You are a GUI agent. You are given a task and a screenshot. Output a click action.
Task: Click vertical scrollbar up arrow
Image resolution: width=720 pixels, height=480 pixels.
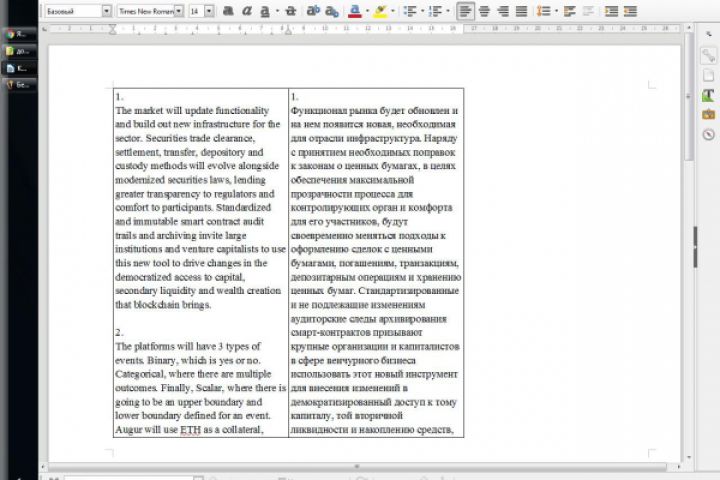[x=688, y=28]
